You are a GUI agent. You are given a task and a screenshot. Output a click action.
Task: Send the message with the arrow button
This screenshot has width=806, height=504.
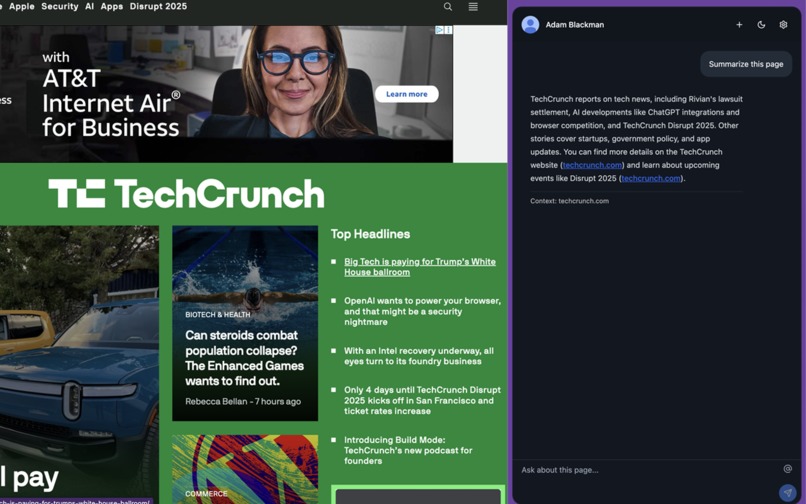coord(787,493)
